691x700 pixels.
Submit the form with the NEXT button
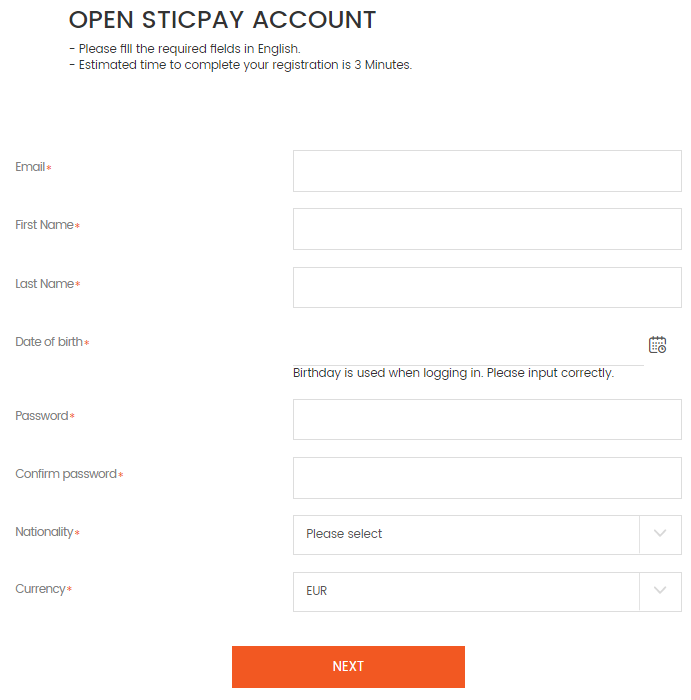tap(348, 667)
